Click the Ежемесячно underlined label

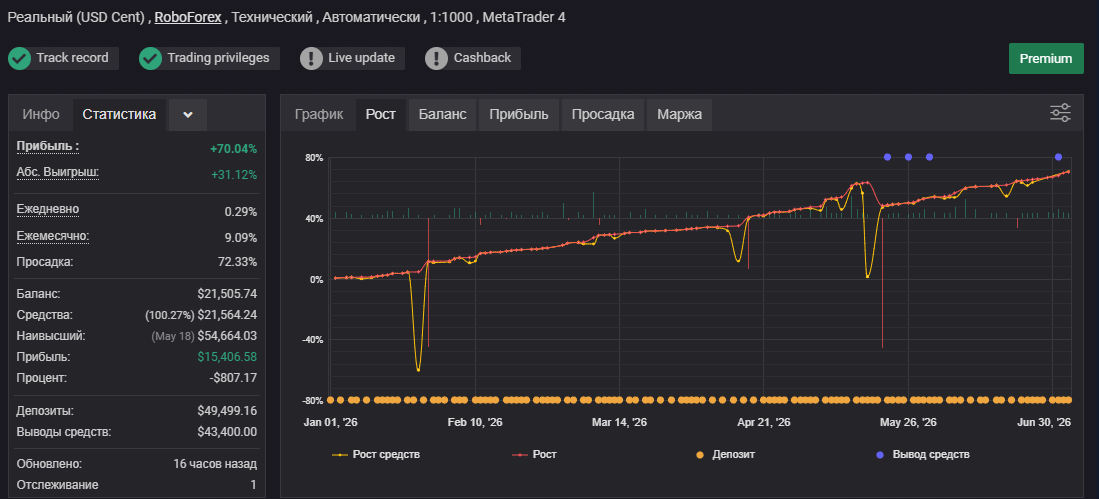[x=53, y=236]
